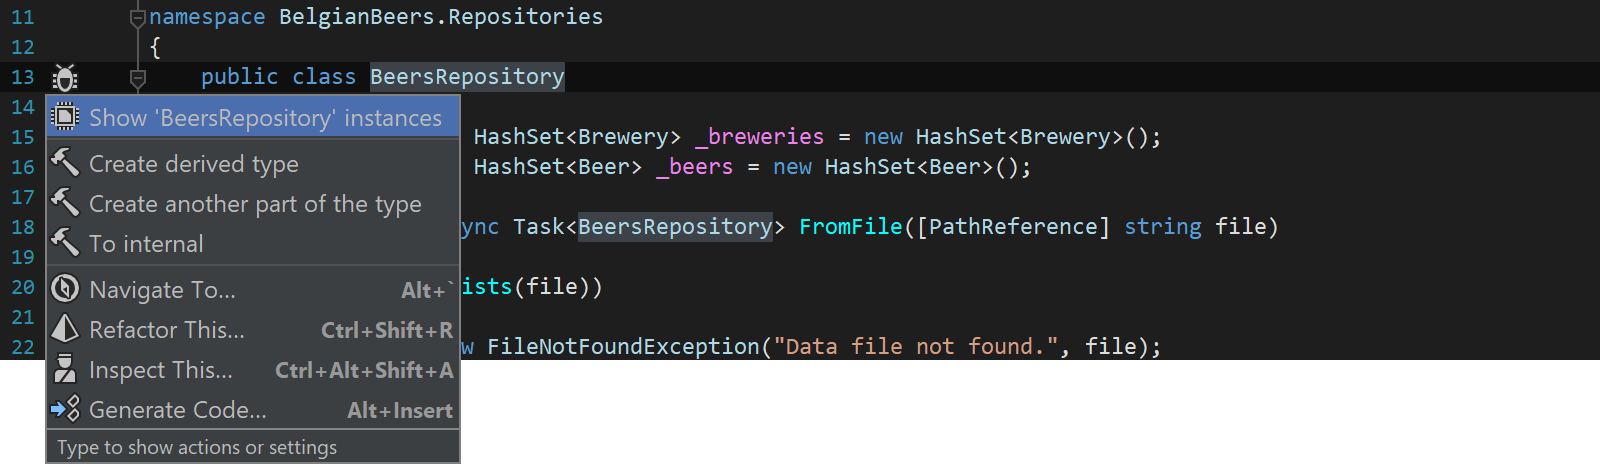This screenshot has width=1600, height=464.
Task: Open Refactor This... from the popup
Action: click(253, 329)
